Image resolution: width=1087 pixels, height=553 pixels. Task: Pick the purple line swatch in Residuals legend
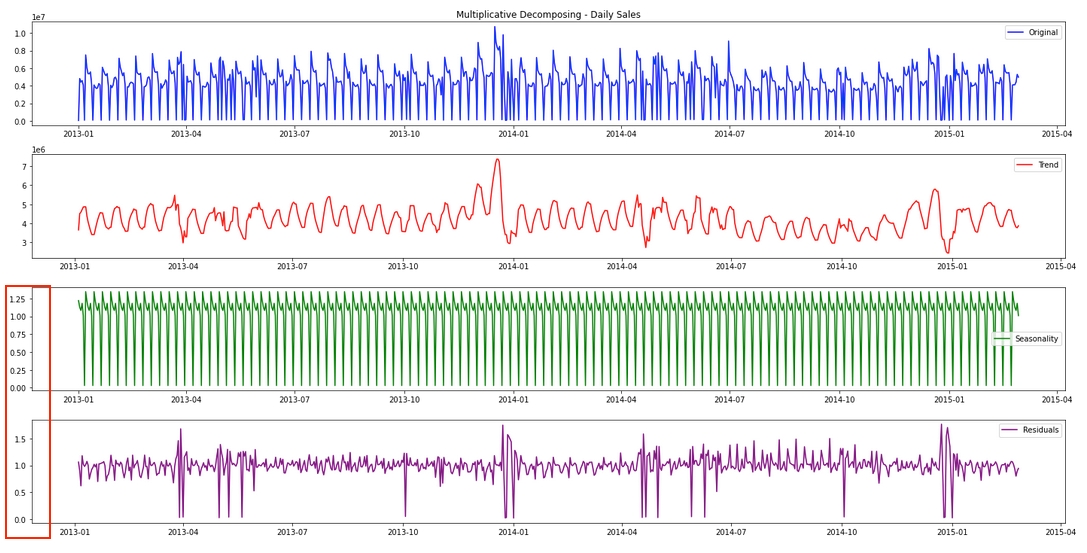coord(1008,430)
